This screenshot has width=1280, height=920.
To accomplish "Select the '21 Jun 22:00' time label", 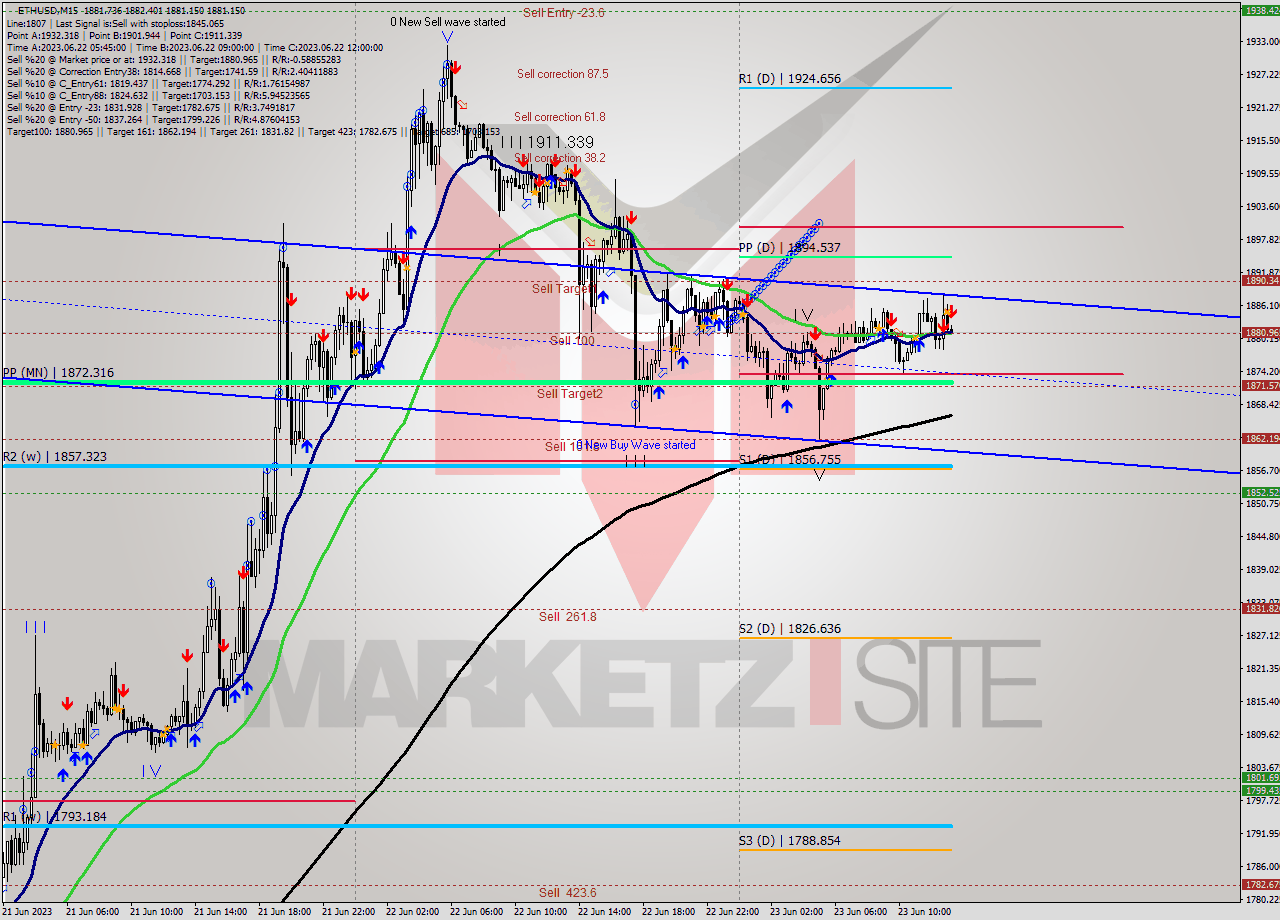I will [x=347, y=912].
